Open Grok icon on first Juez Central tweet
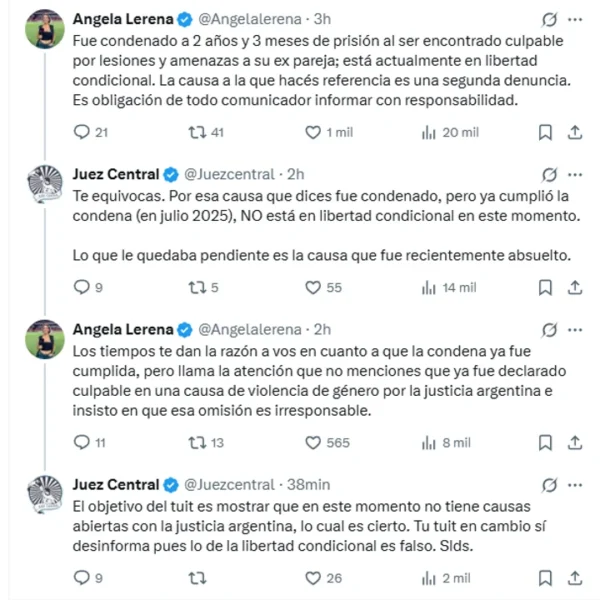 click(548, 175)
